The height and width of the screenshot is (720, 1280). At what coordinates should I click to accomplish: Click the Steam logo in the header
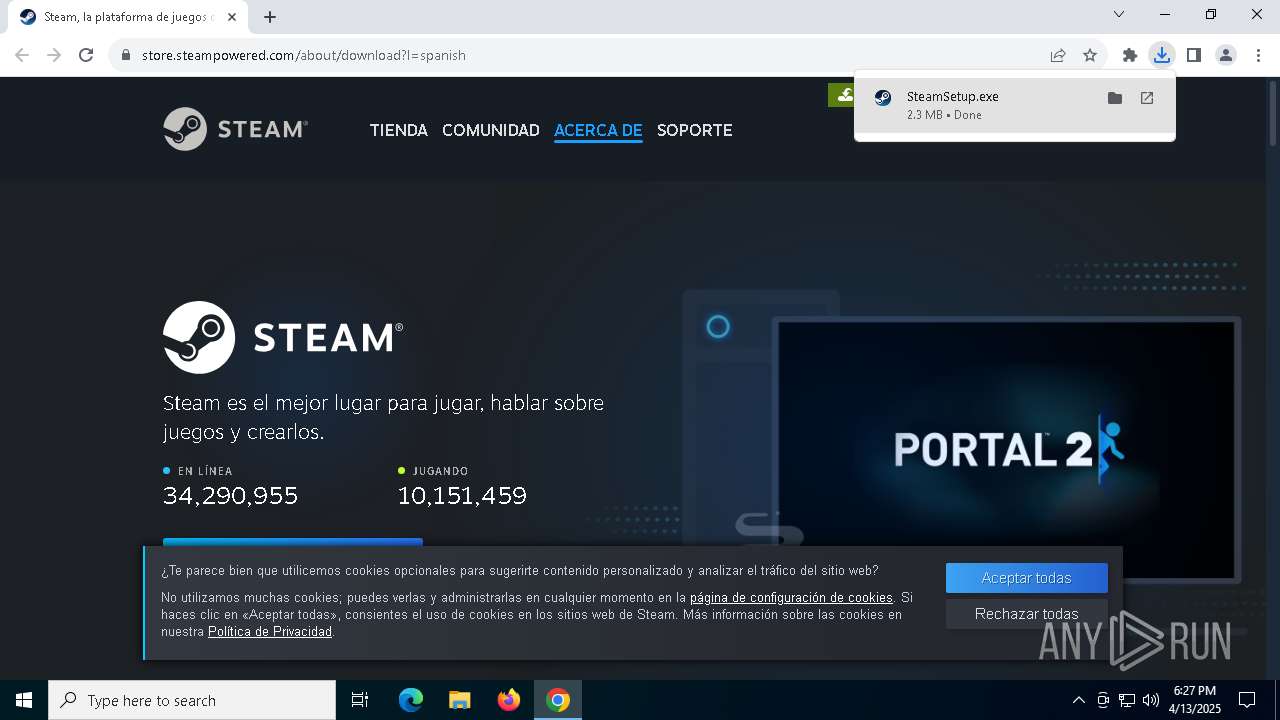[235, 129]
